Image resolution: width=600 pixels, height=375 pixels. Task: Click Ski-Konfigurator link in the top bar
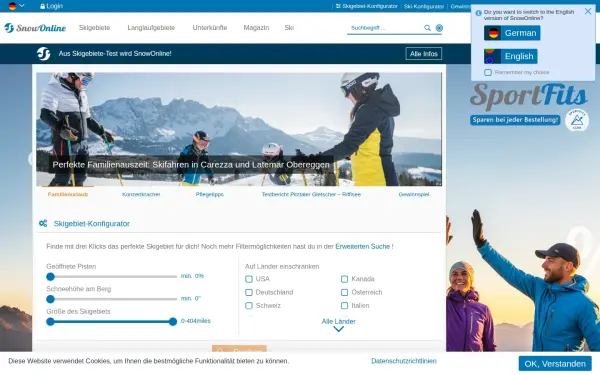pos(424,6)
